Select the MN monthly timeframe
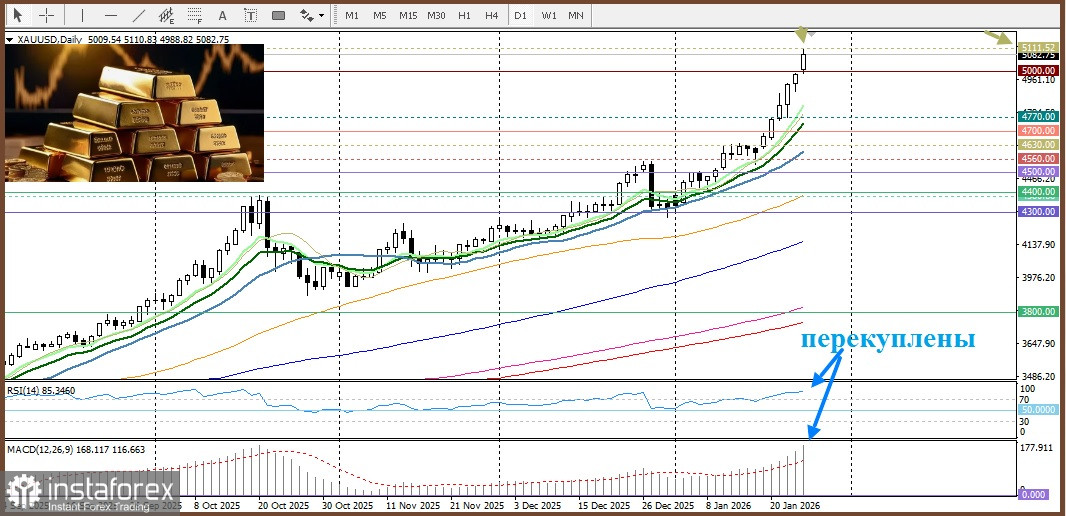Image resolution: width=1066 pixels, height=516 pixels. point(576,16)
